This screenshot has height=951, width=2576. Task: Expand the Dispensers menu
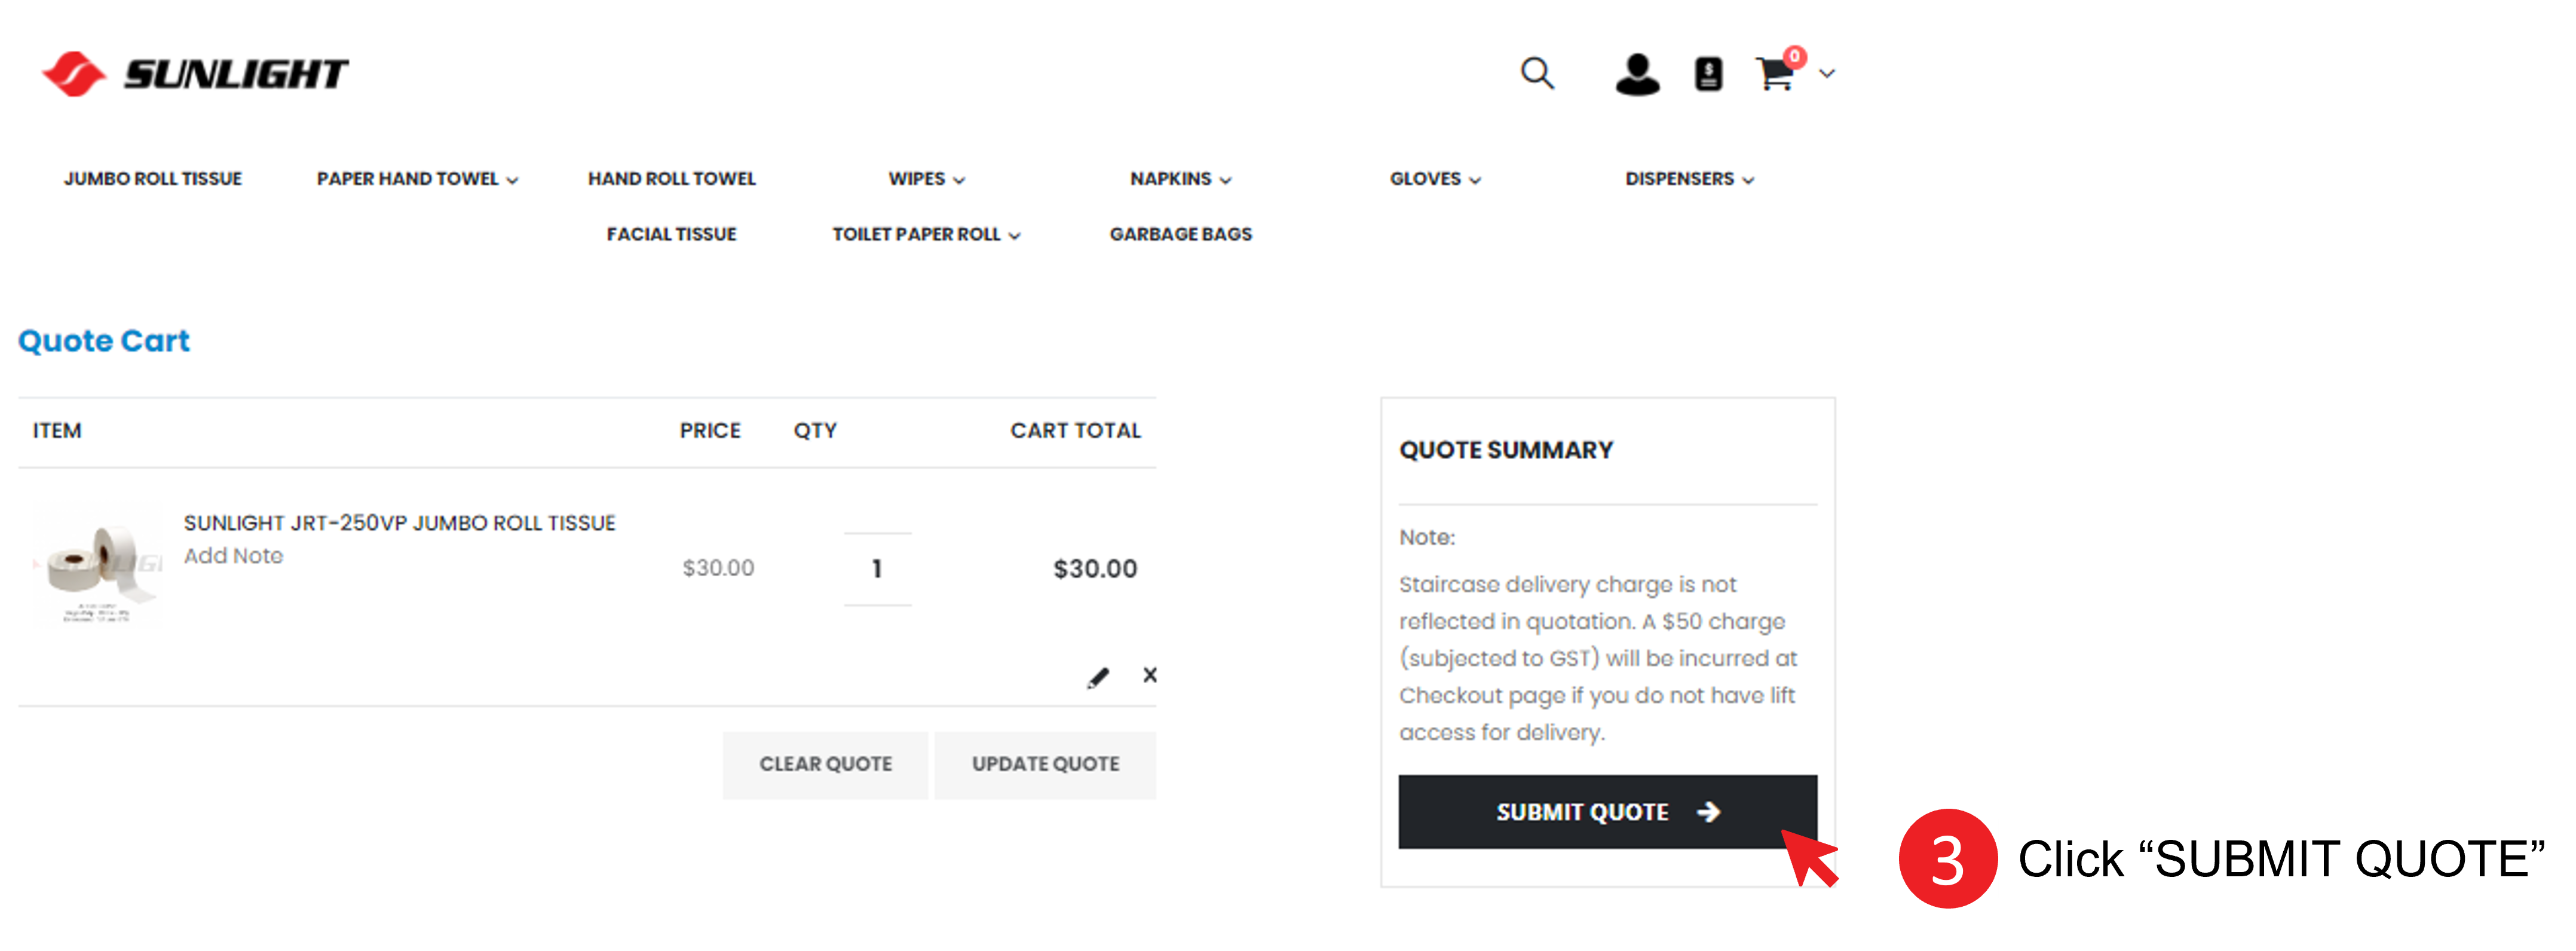click(1690, 179)
